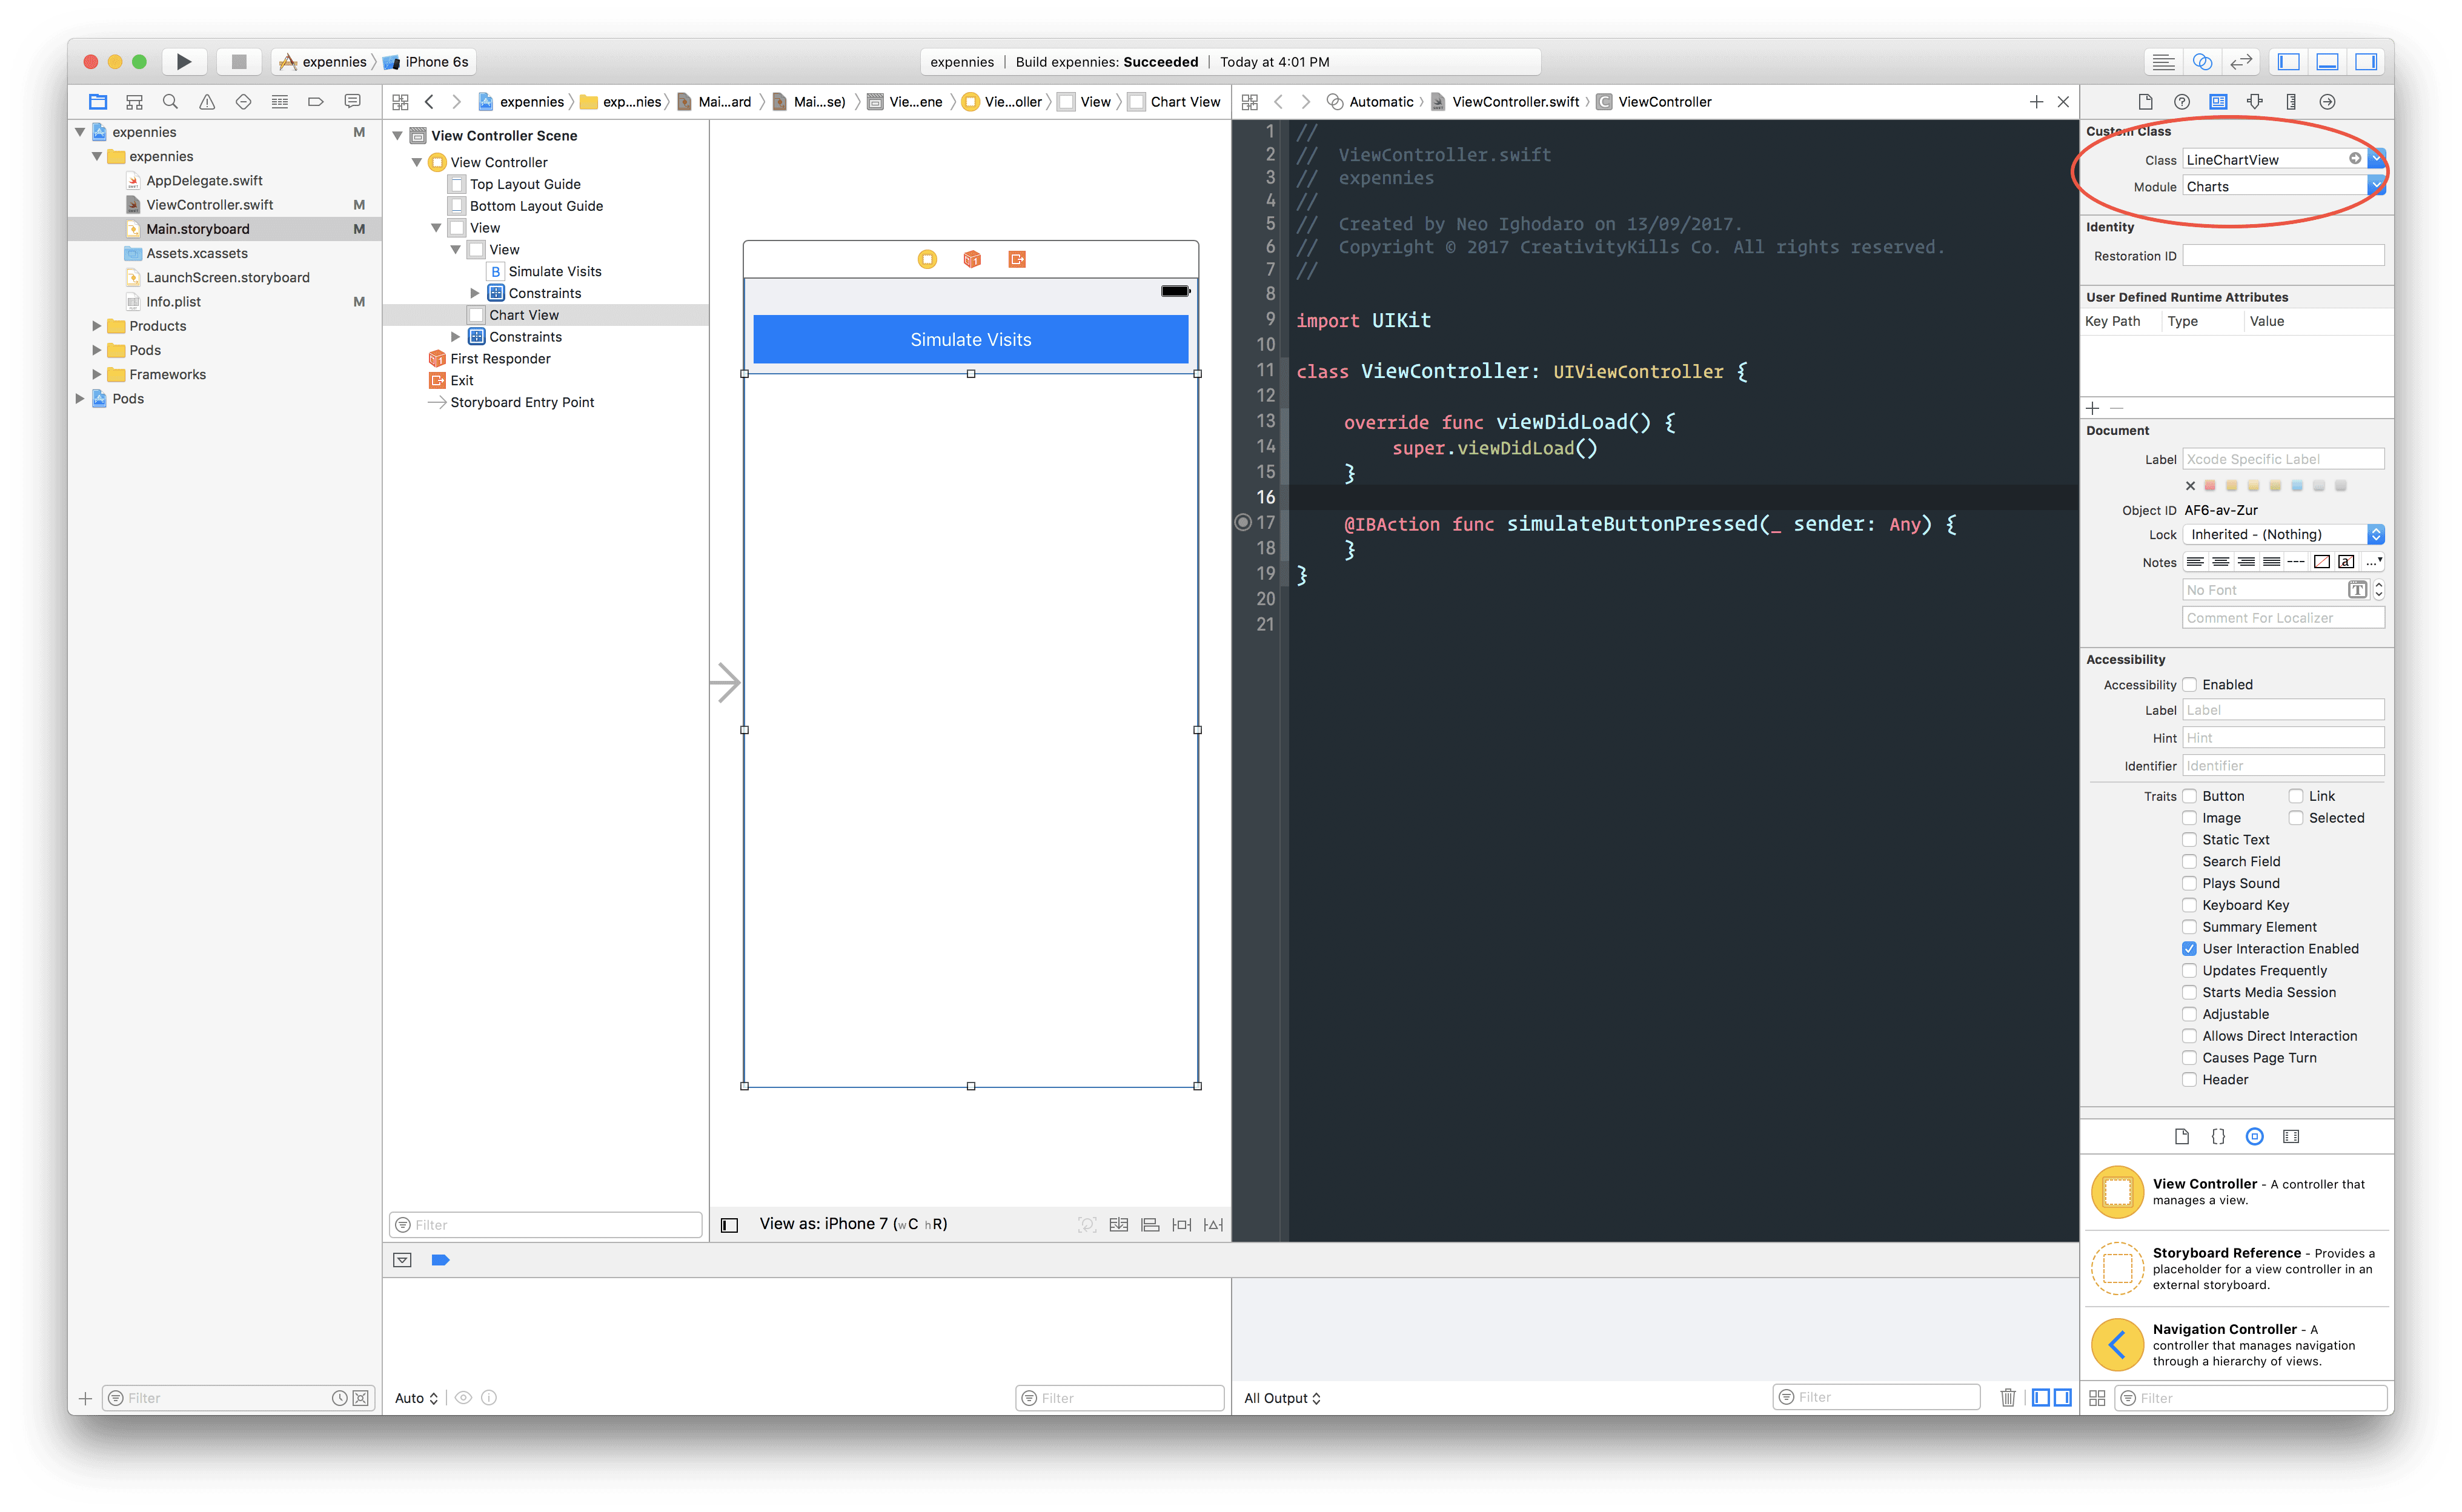Open the Assistant editor (overlapping circles icon)

tap(2203, 61)
